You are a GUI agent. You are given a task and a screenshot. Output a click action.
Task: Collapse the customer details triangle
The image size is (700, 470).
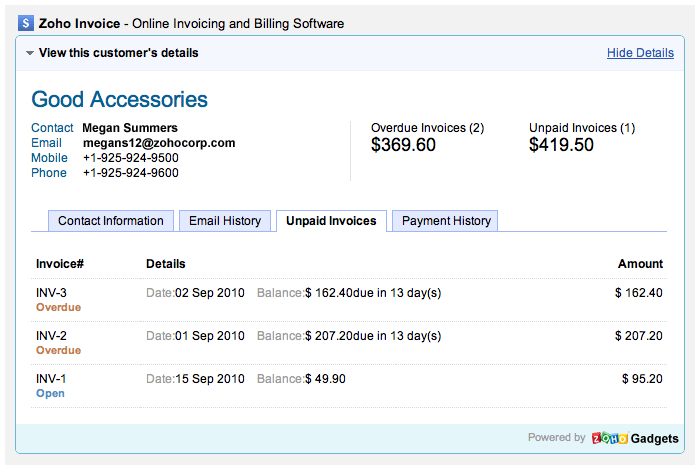pyautogui.click(x=30, y=53)
